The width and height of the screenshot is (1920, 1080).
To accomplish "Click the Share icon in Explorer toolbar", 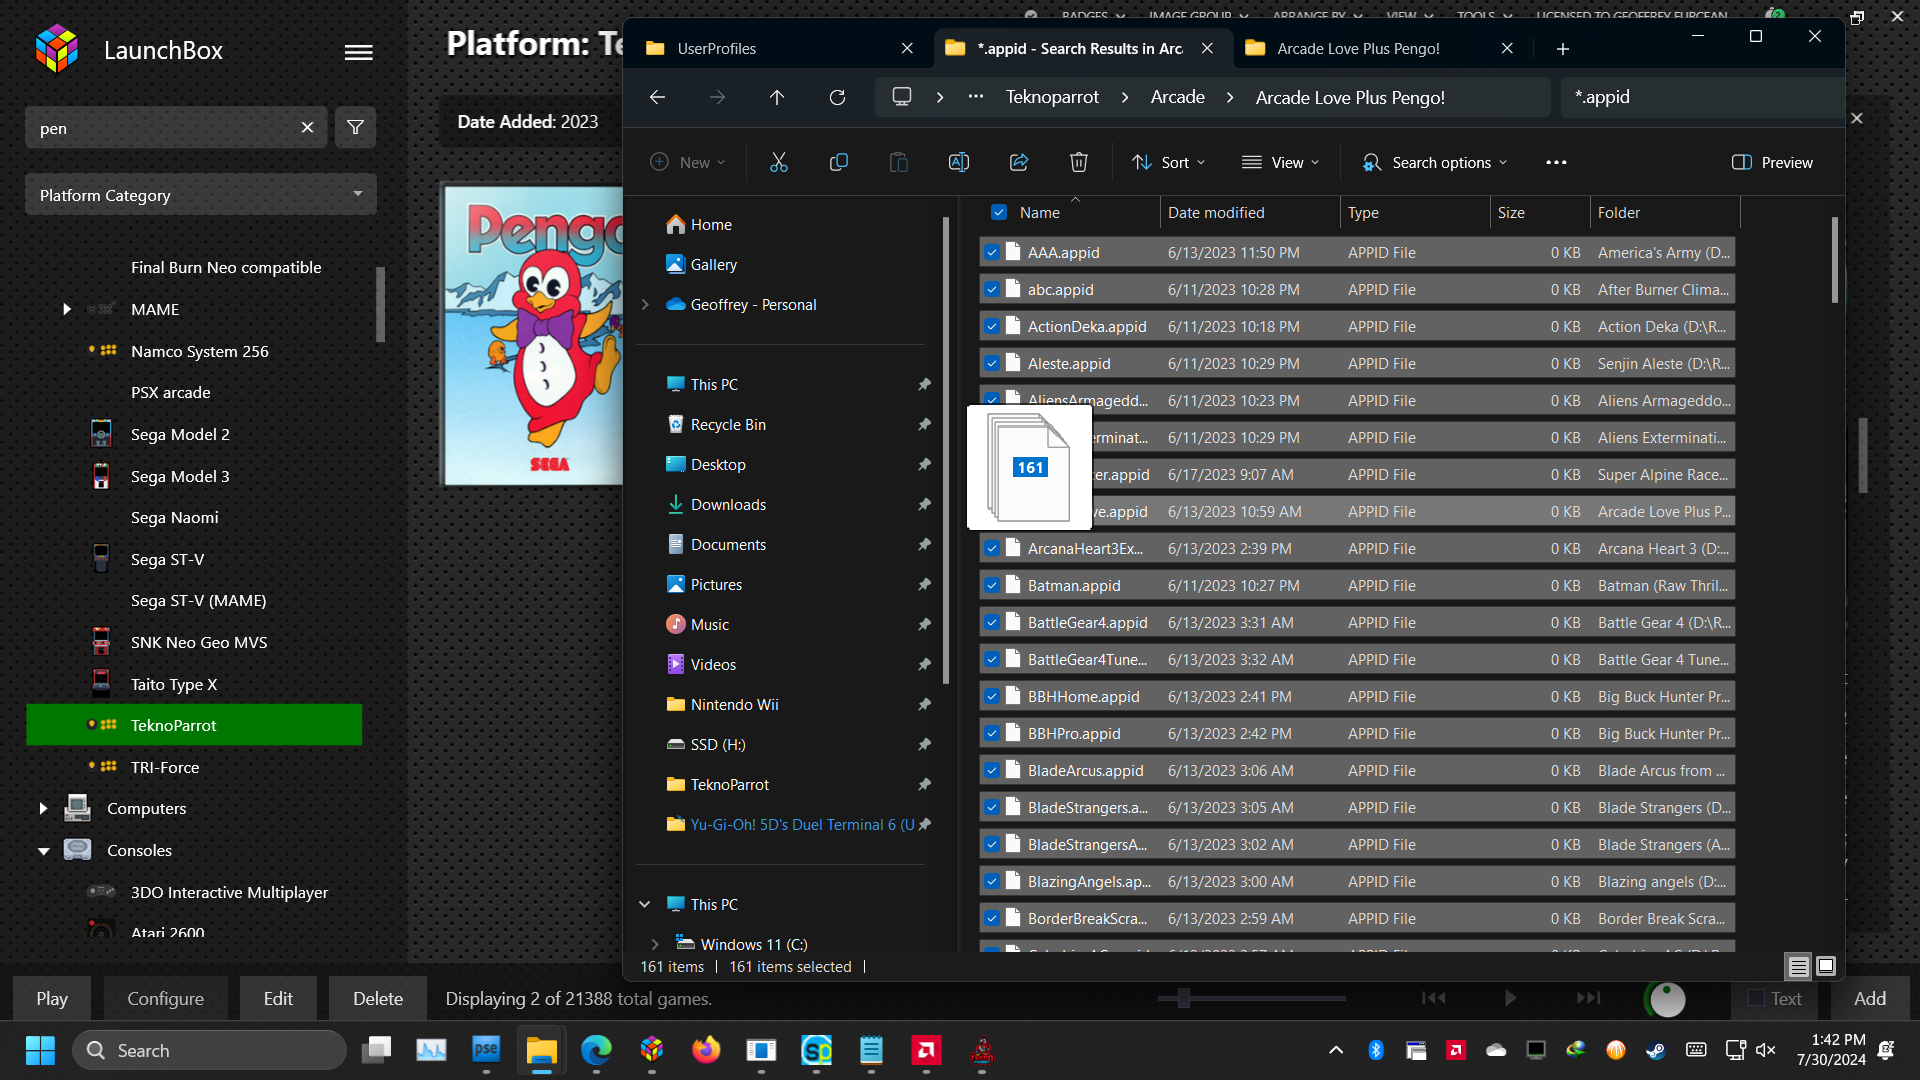I will point(1018,162).
